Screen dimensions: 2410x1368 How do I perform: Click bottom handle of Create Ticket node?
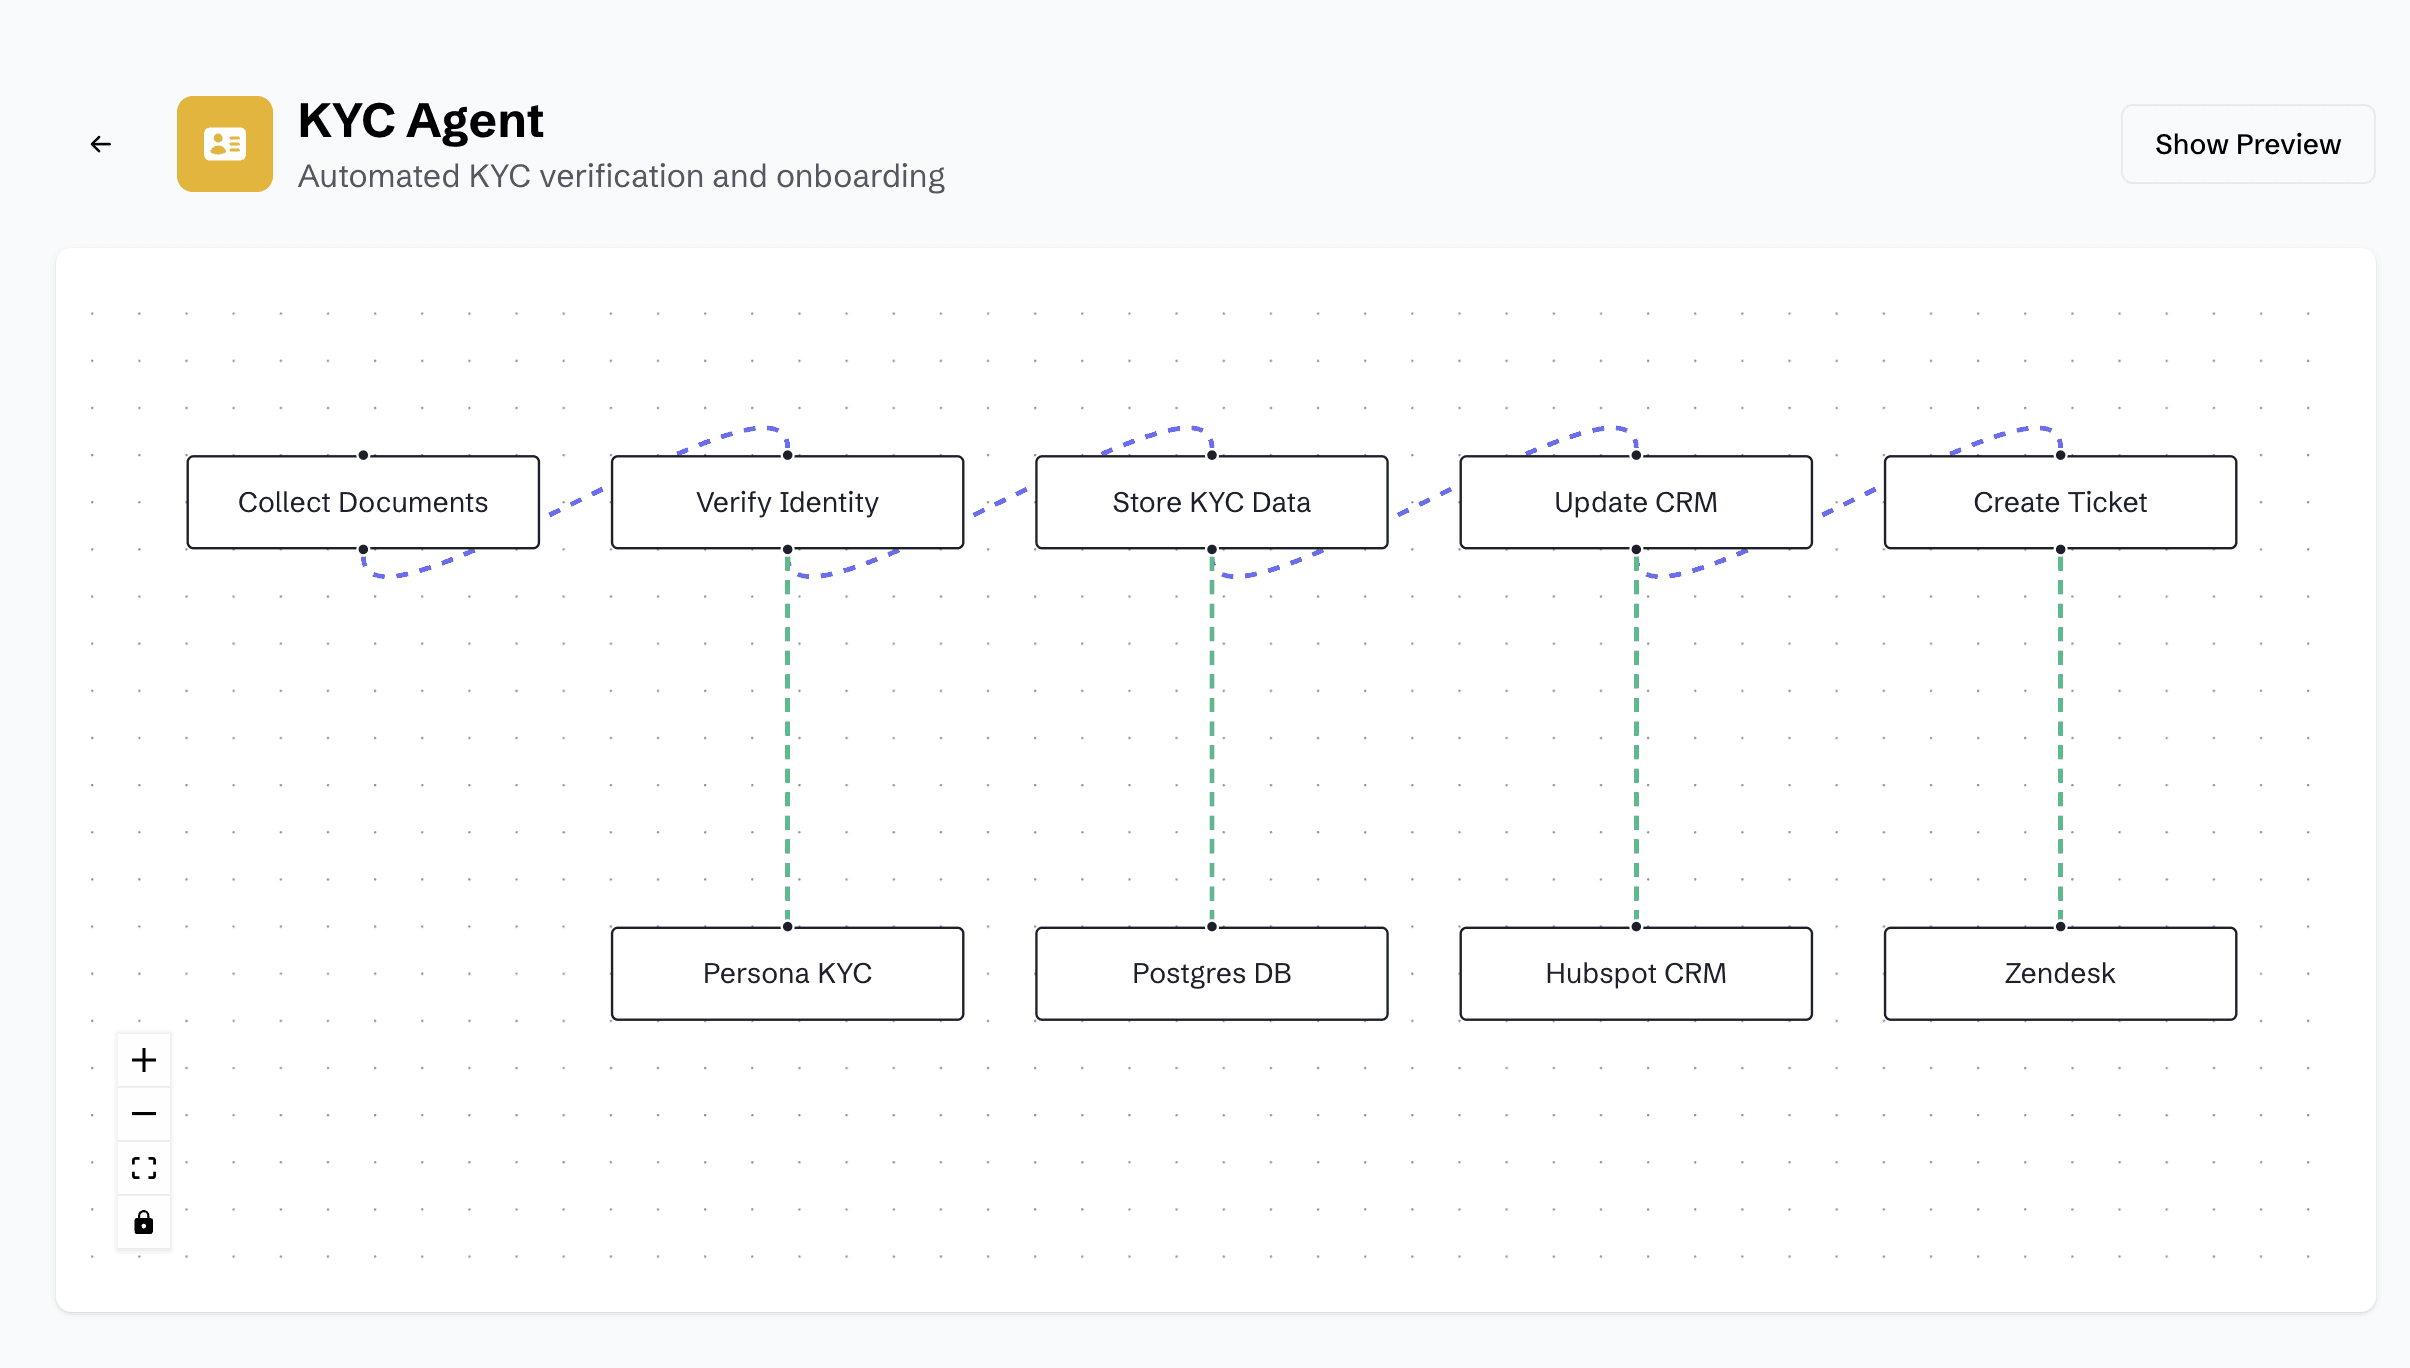click(2060, 549)
